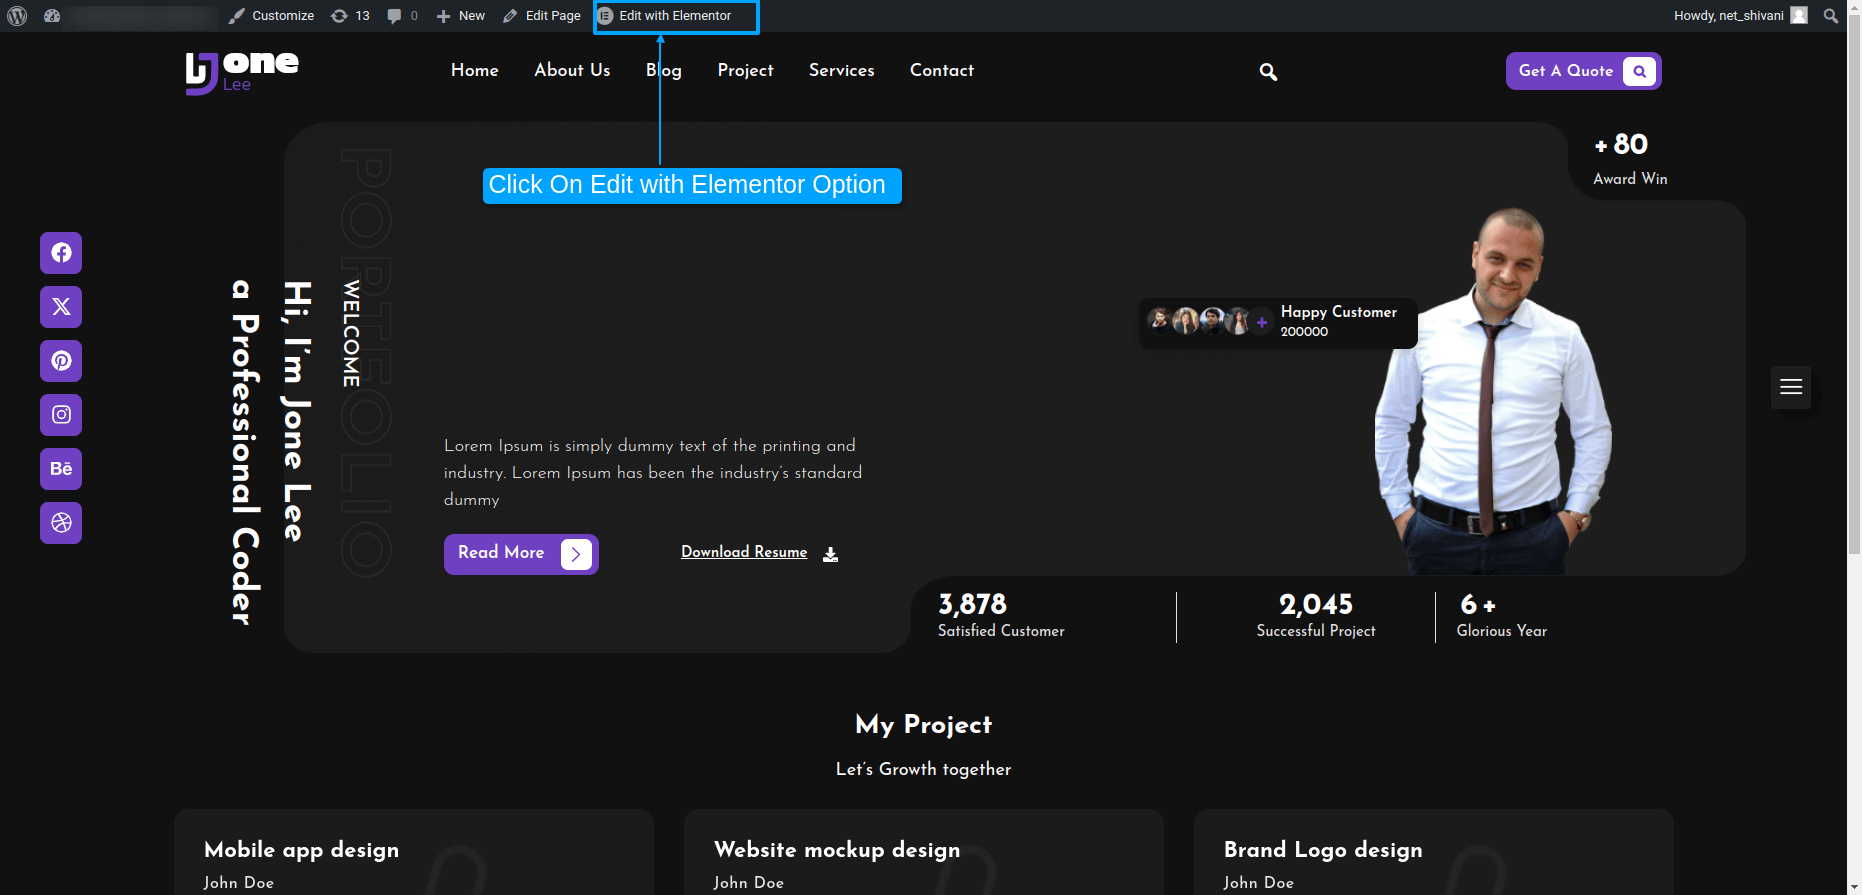Screen dimensions: 1862x895
Task: Open the Facebook social icon
Action: coord(61,253)
